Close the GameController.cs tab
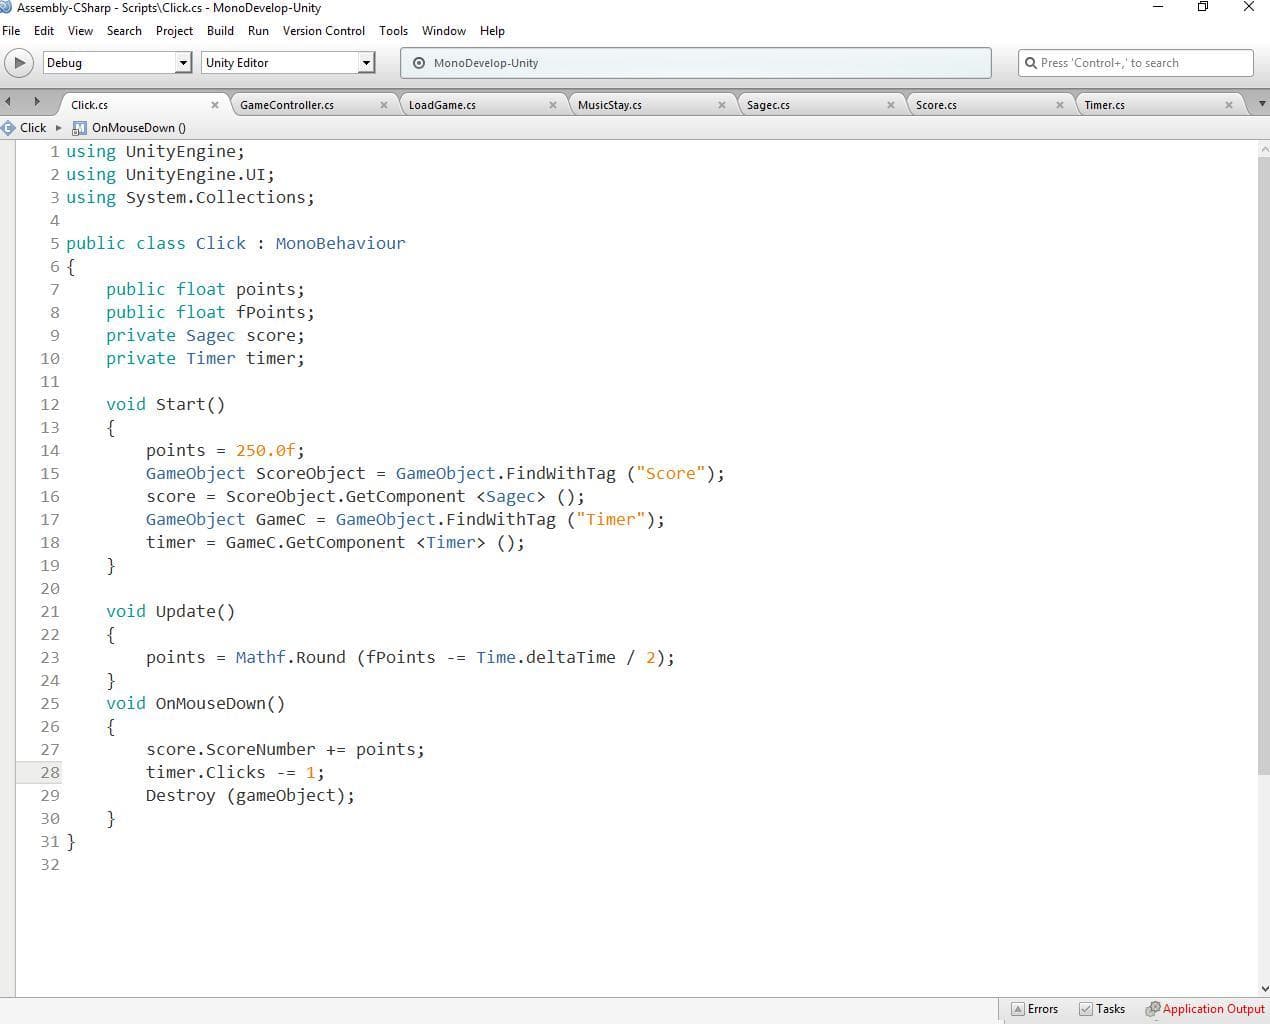This screenshot has width=1270, height=1024. (x=384, y=105)
